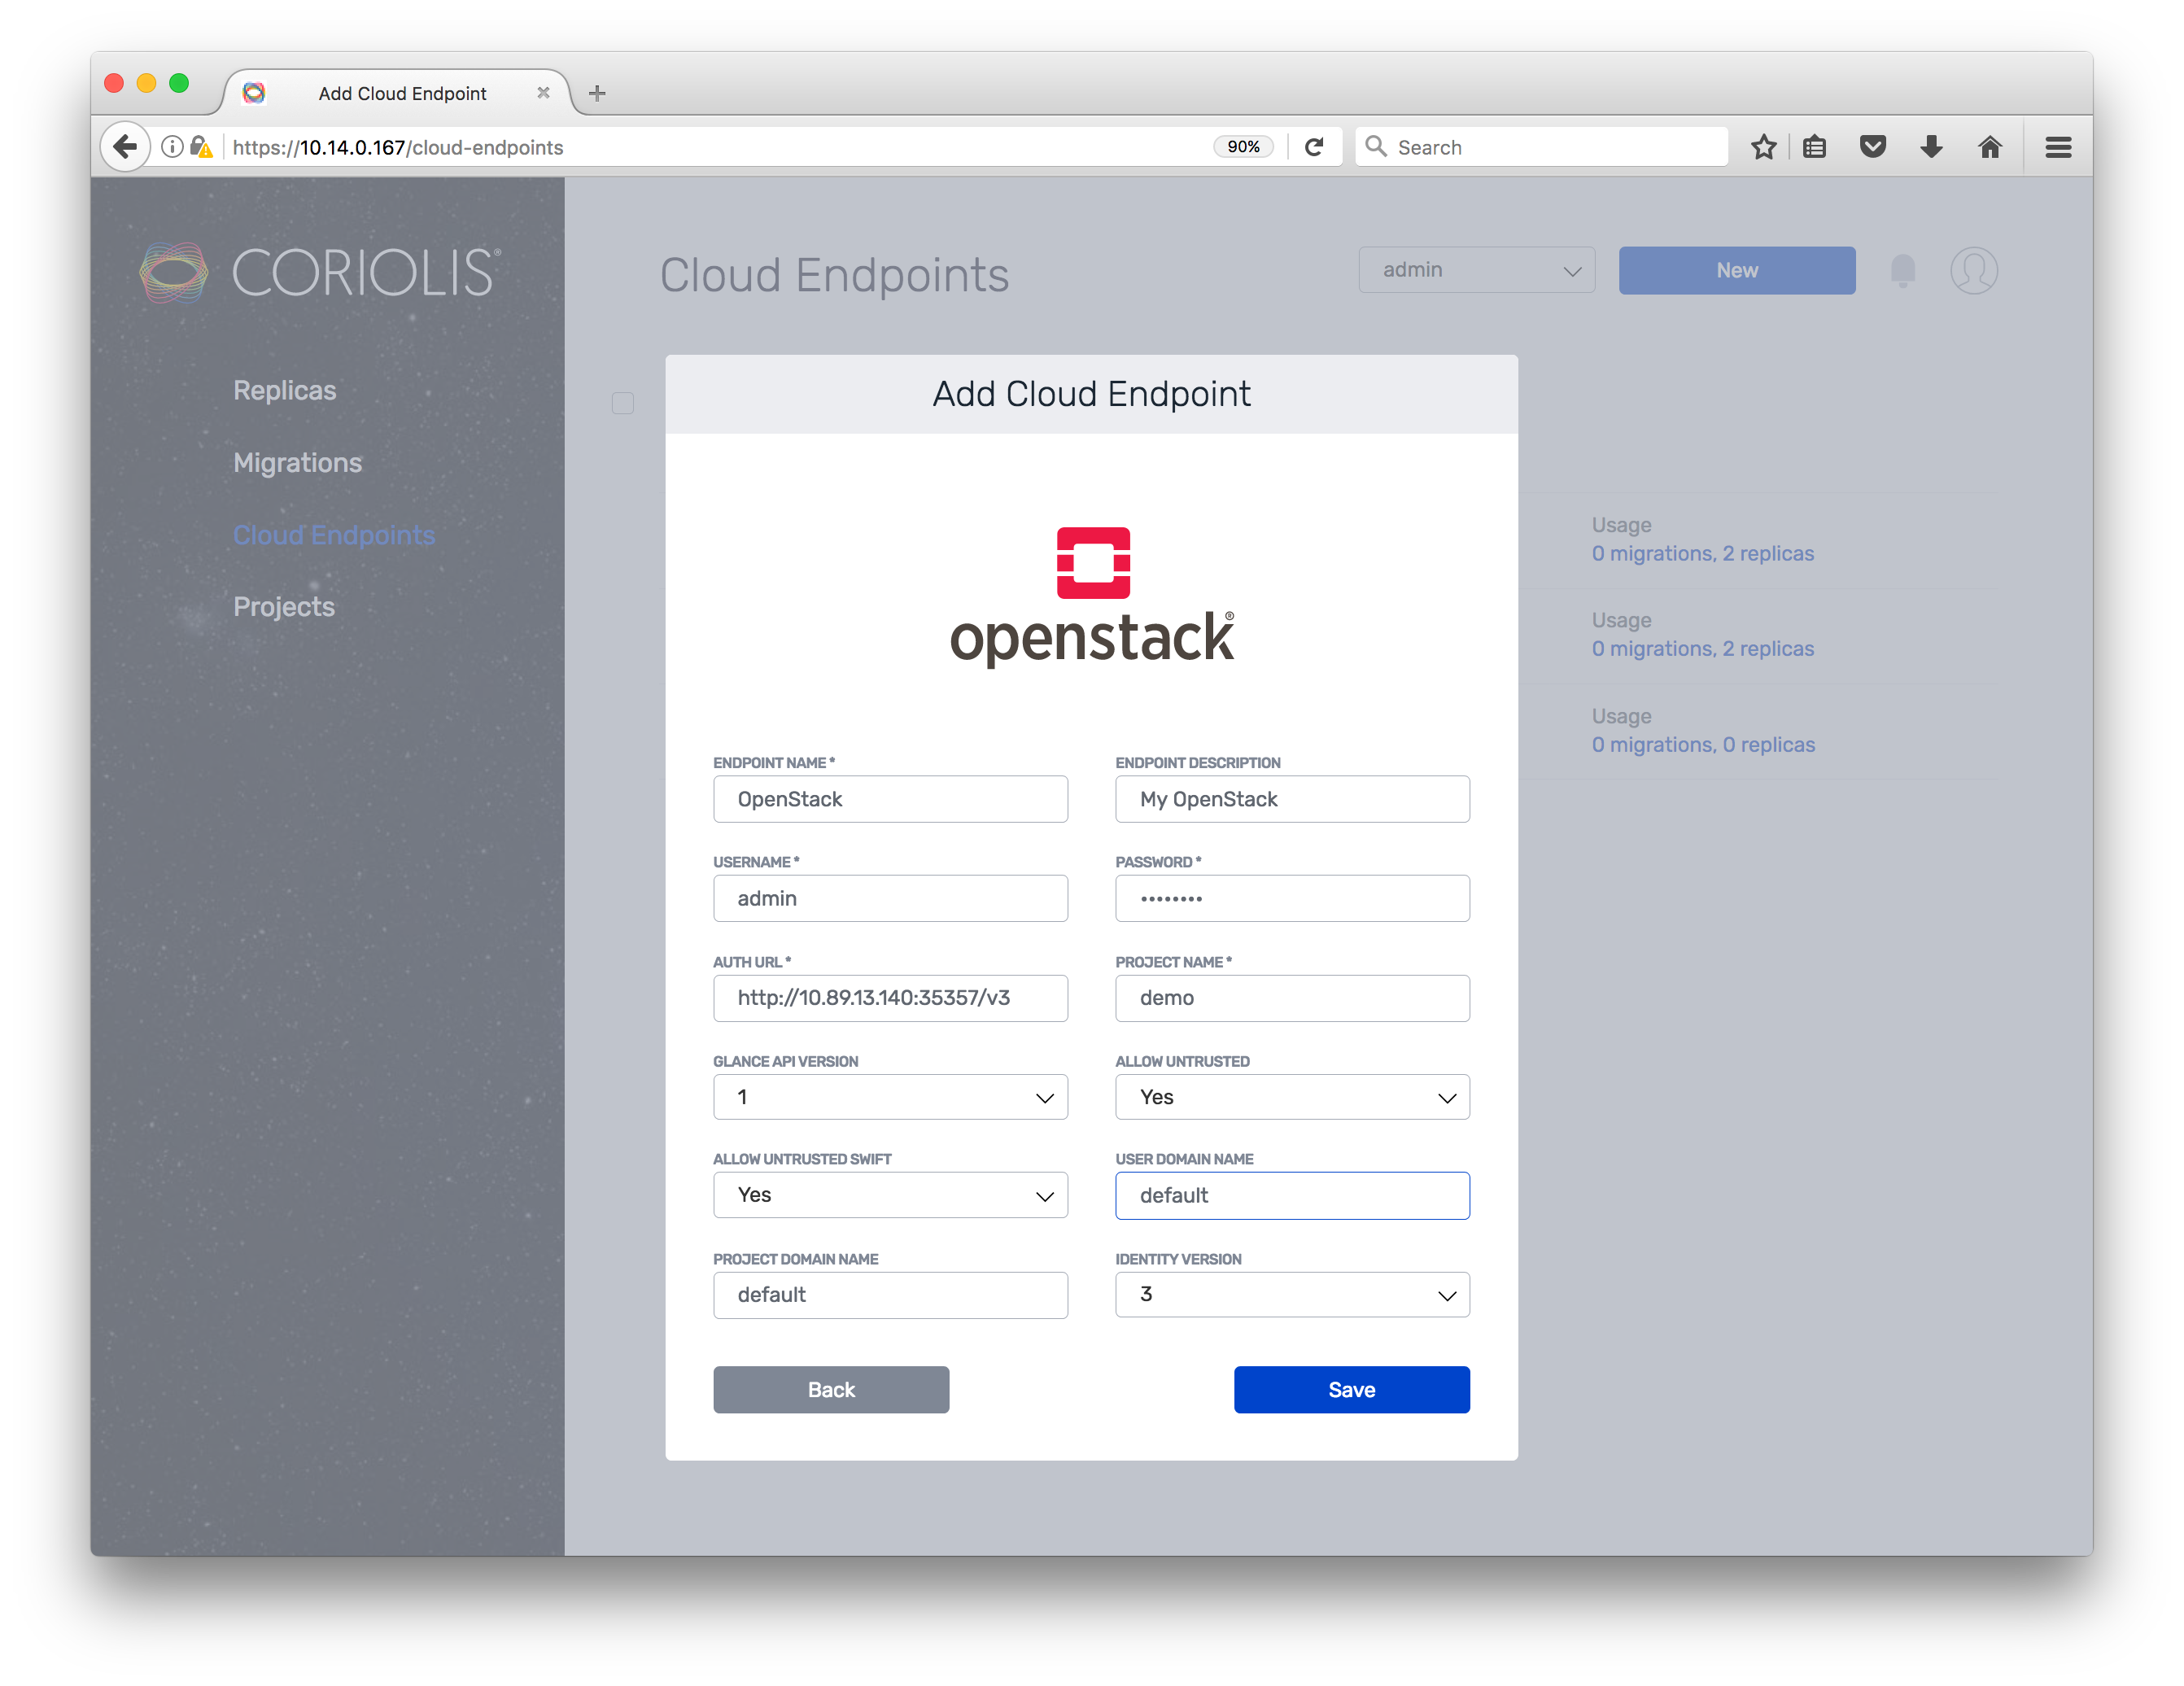
Task: Open the user profile avatar icon
Action: 1973,270
